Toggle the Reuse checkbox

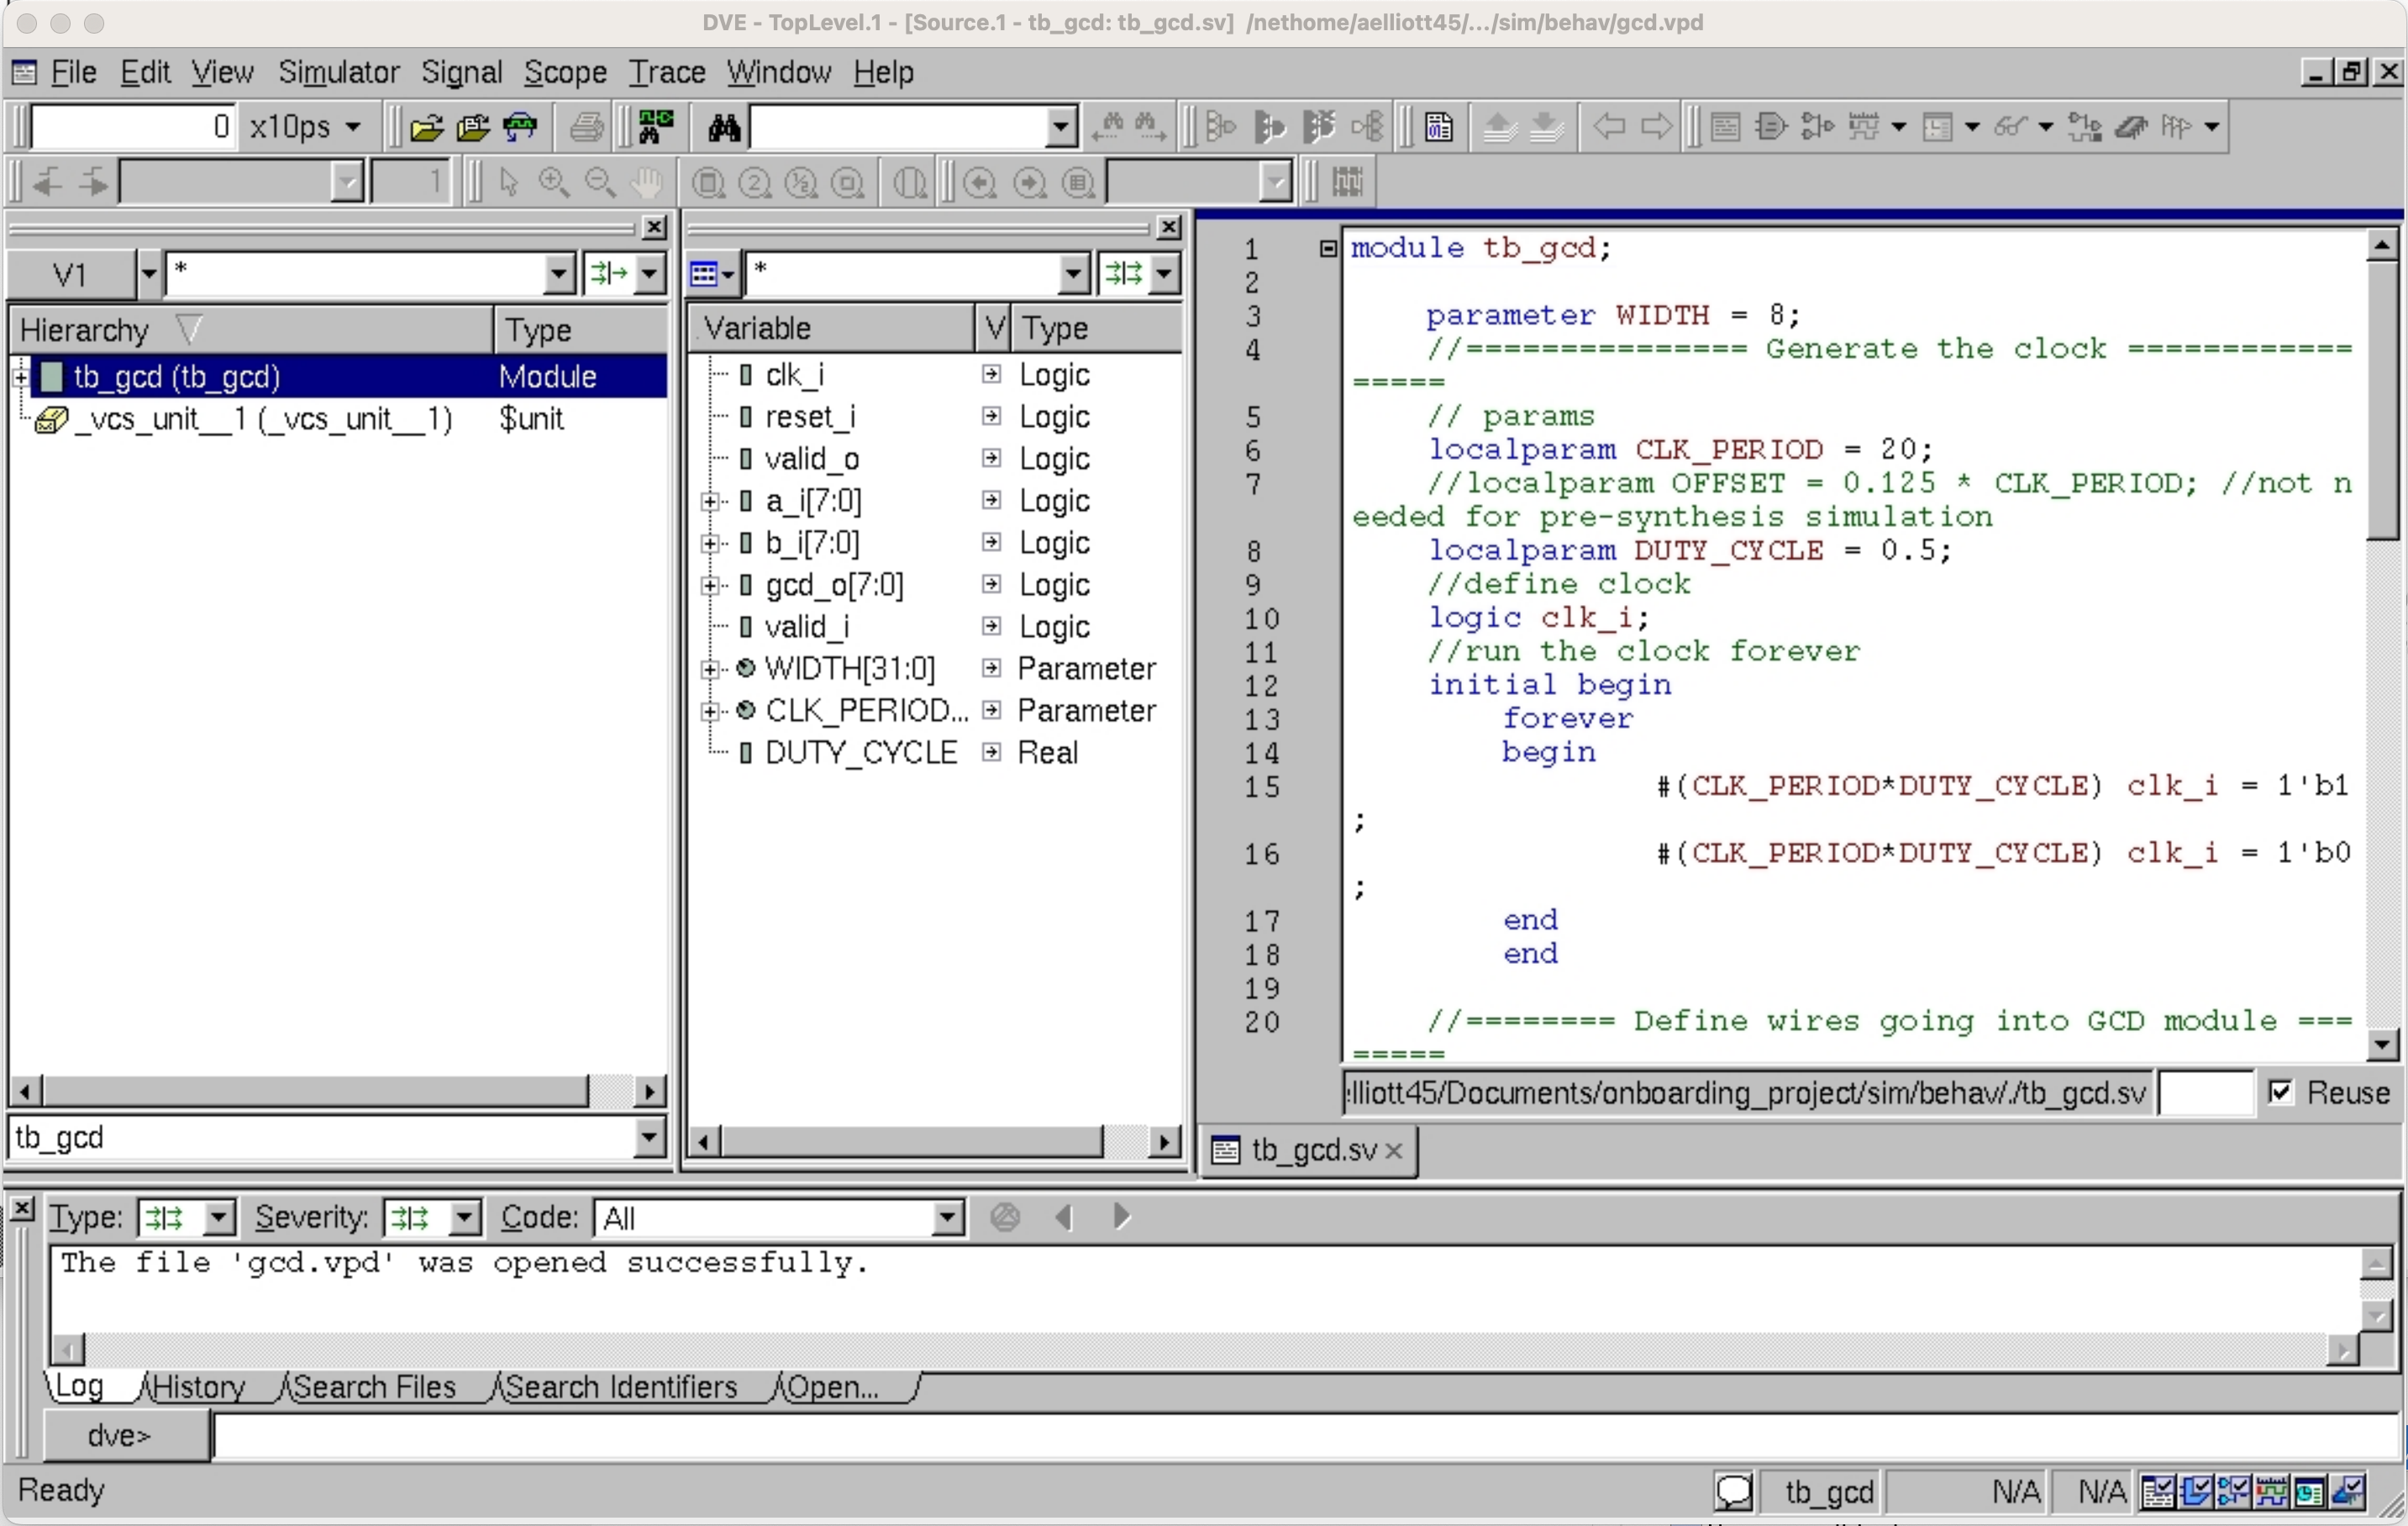2281,1092
